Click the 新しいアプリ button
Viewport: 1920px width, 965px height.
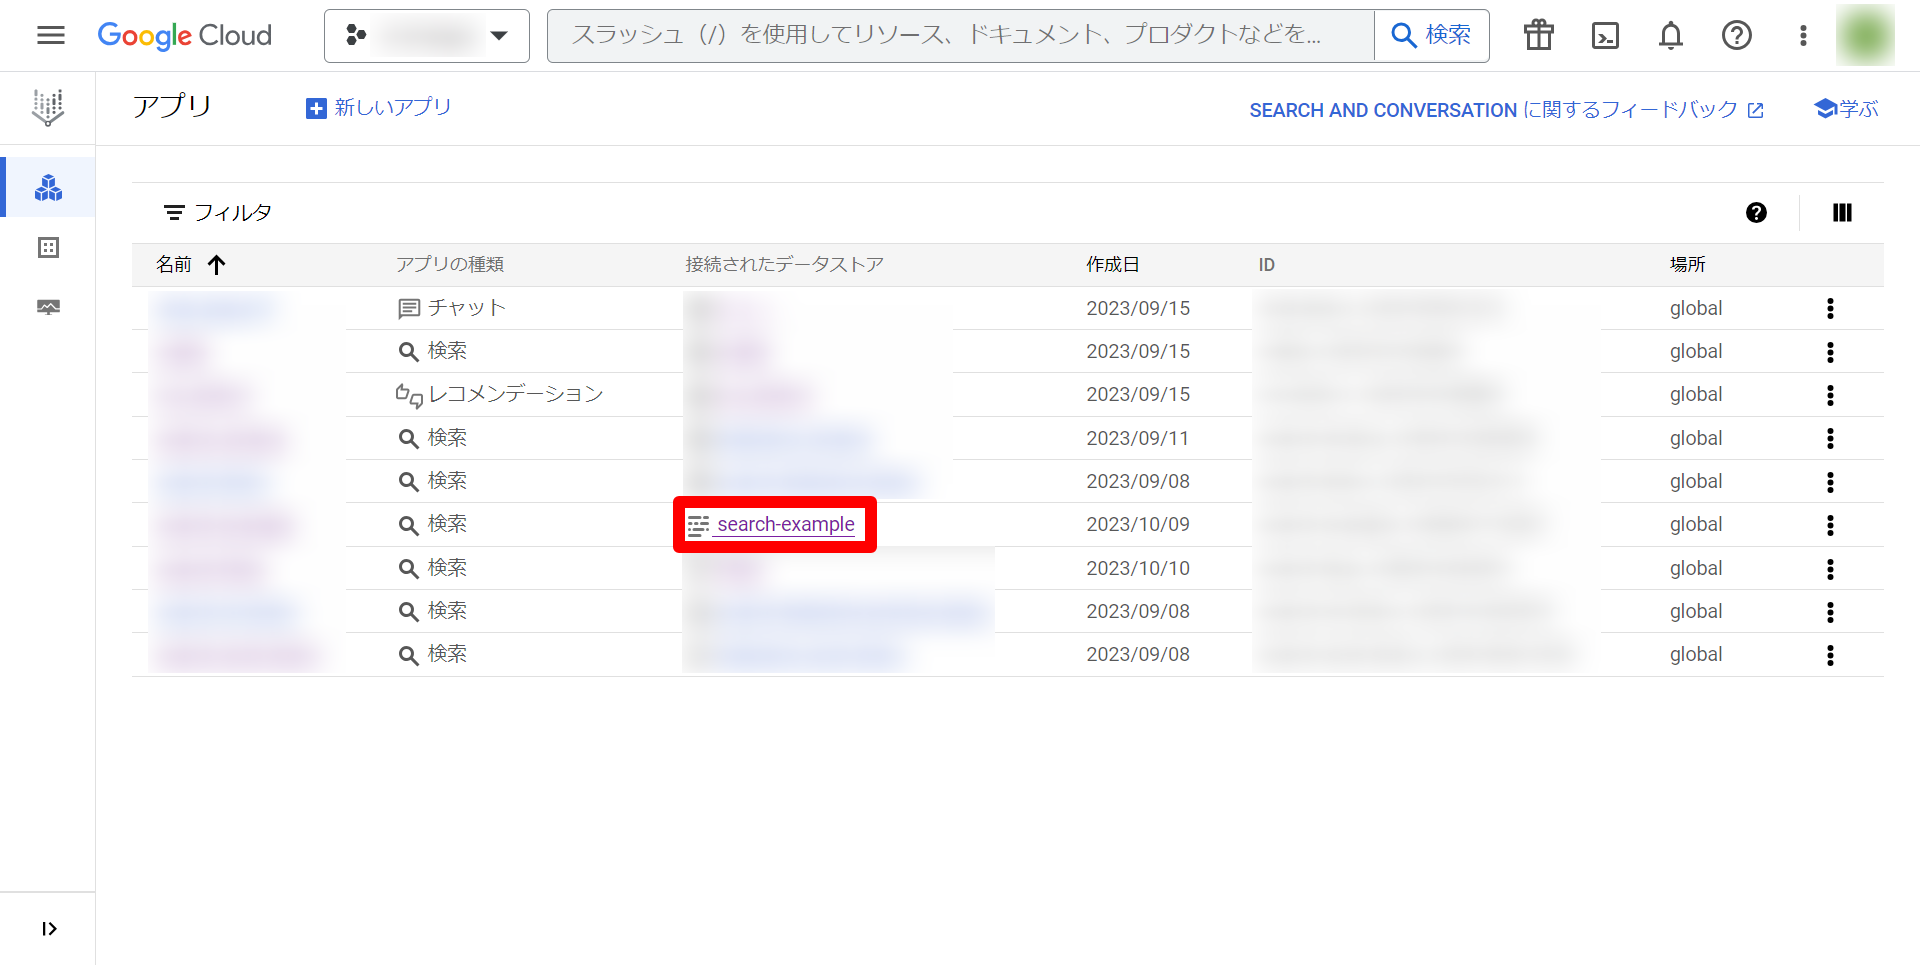click(379, 107)
